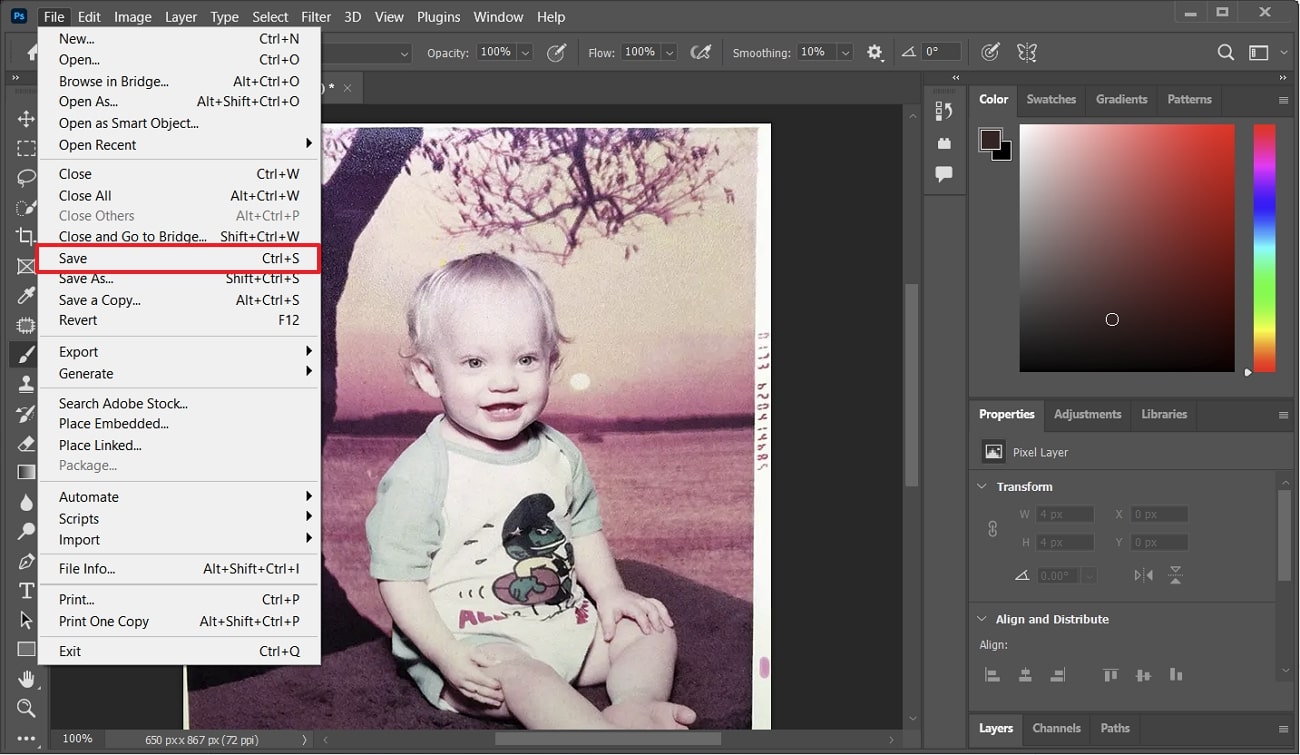This screenshot has height=755, width=1300.
Task: Toggle the width-height link chain icon
Action: pos(992,529)
